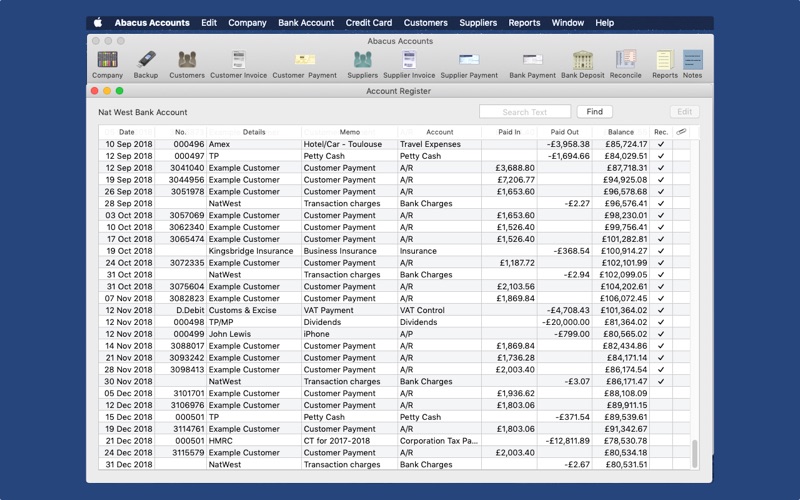Open the Abacus Accounts menu
The height and width of the screenshot is (500, 800).
(152, 23)
